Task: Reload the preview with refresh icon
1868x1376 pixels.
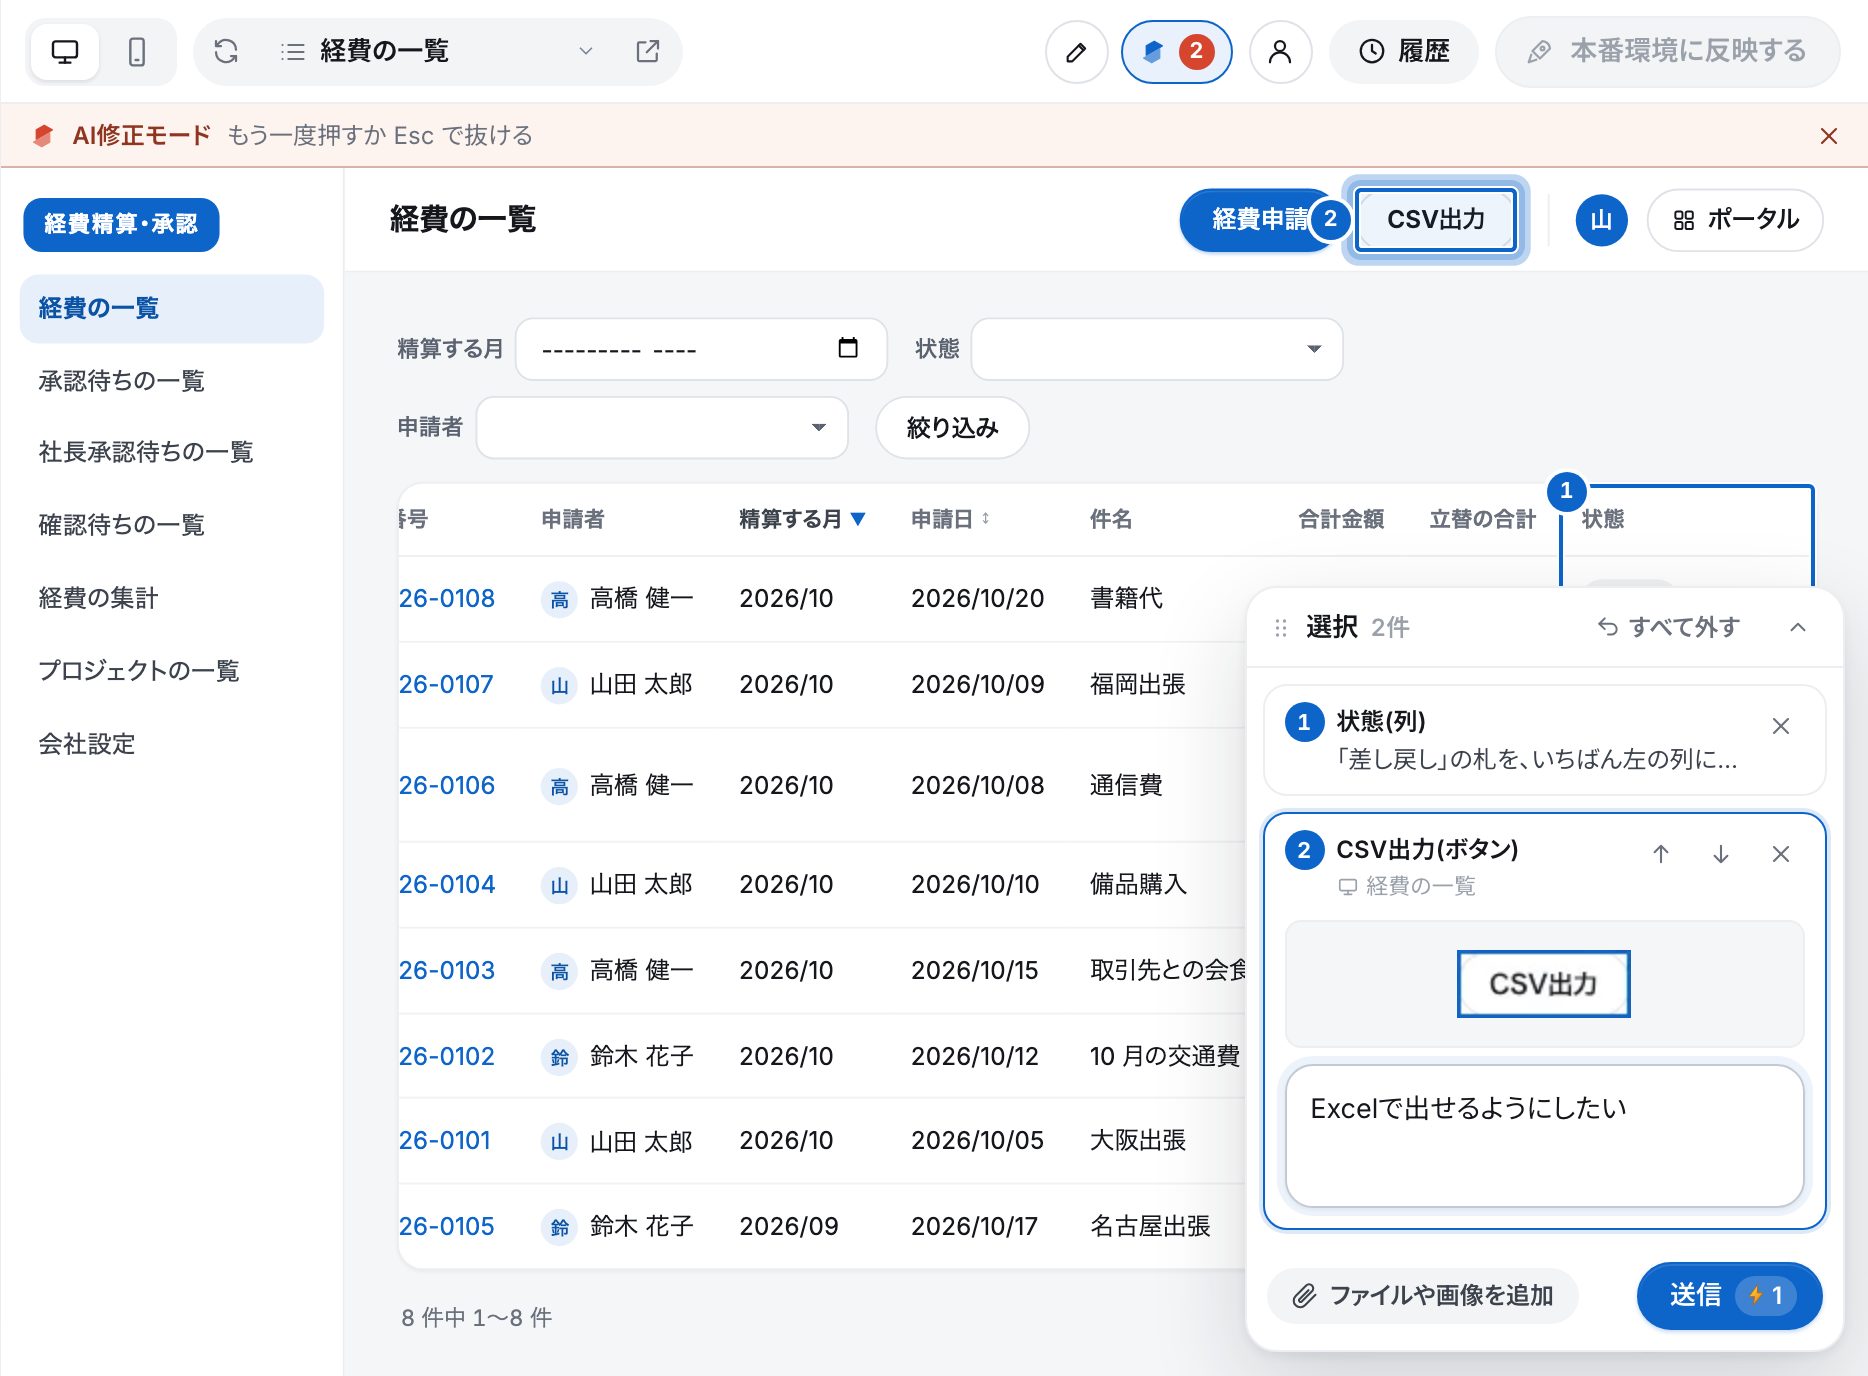Action: coord(226,51)
